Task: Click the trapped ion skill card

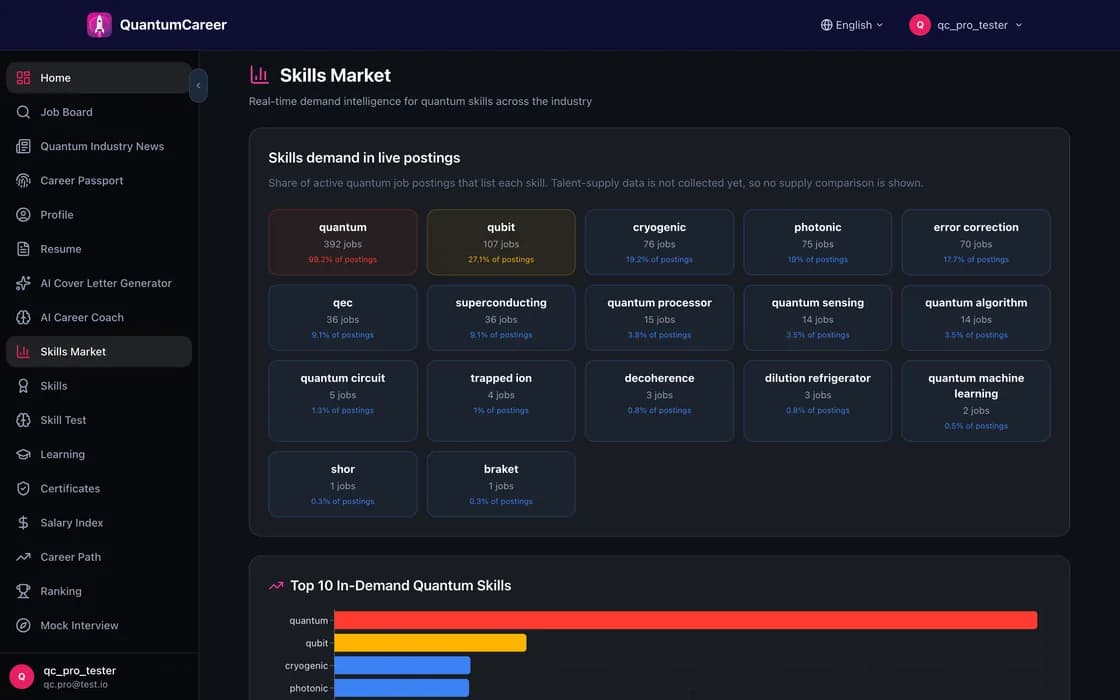Action: pyautogui.click(x=501, y=401)
